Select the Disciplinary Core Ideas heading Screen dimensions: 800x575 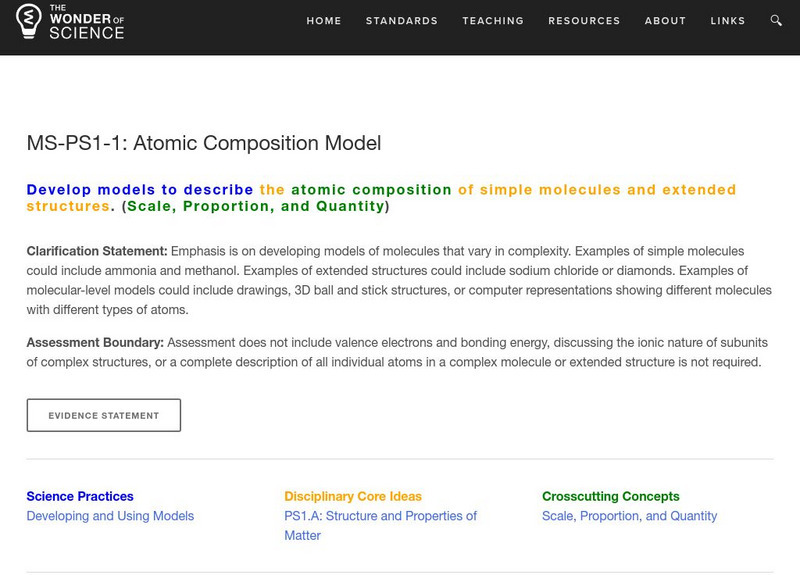tap(353, 496)
